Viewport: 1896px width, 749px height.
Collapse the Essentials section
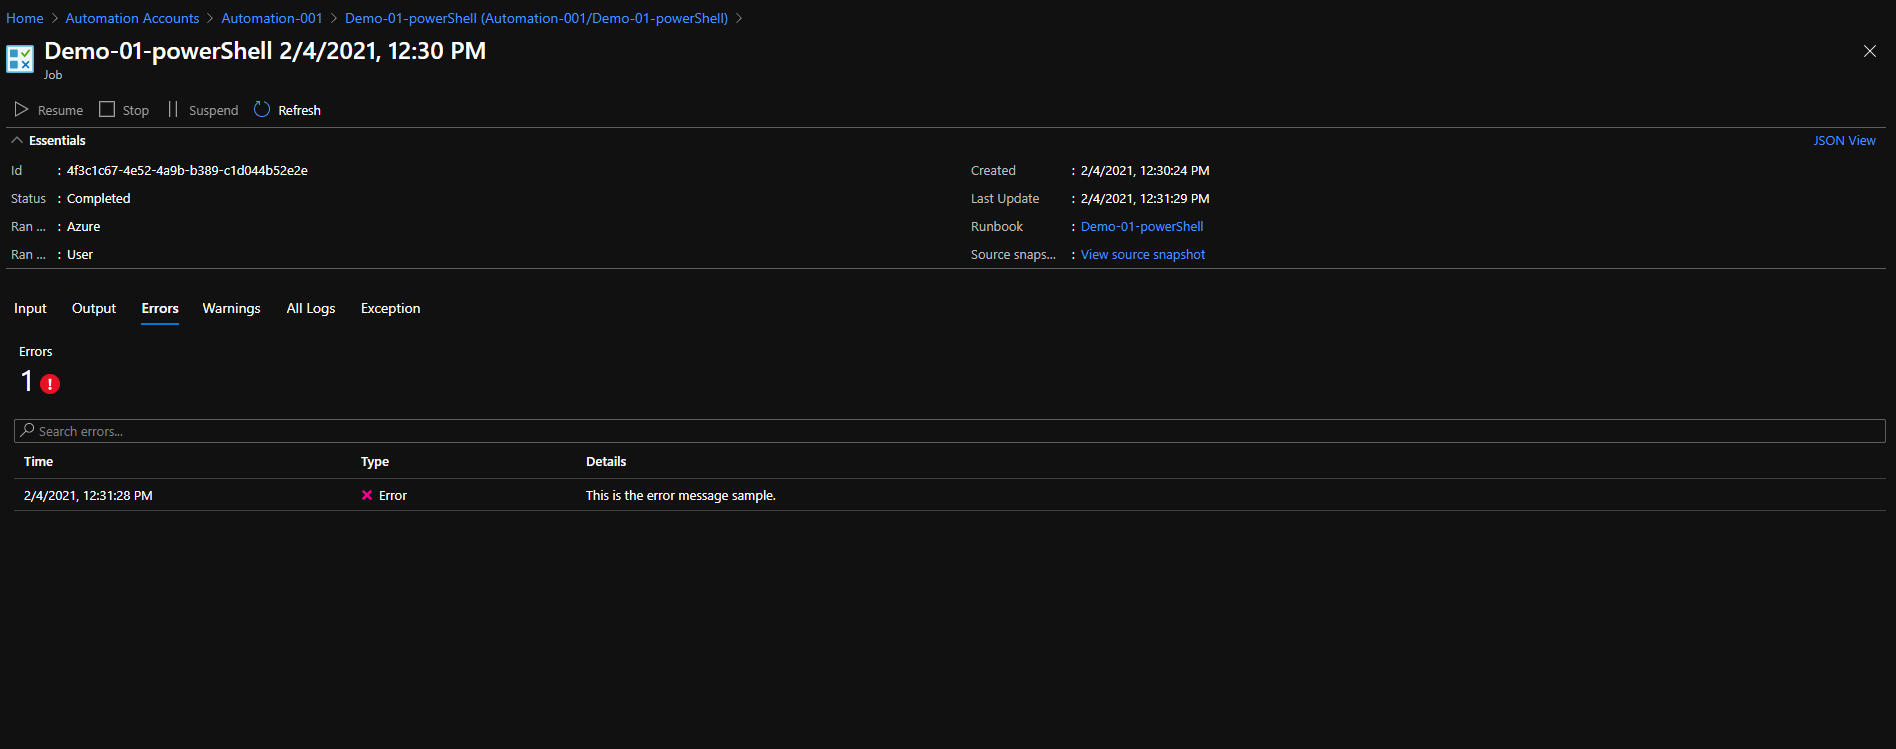[17, 140]
